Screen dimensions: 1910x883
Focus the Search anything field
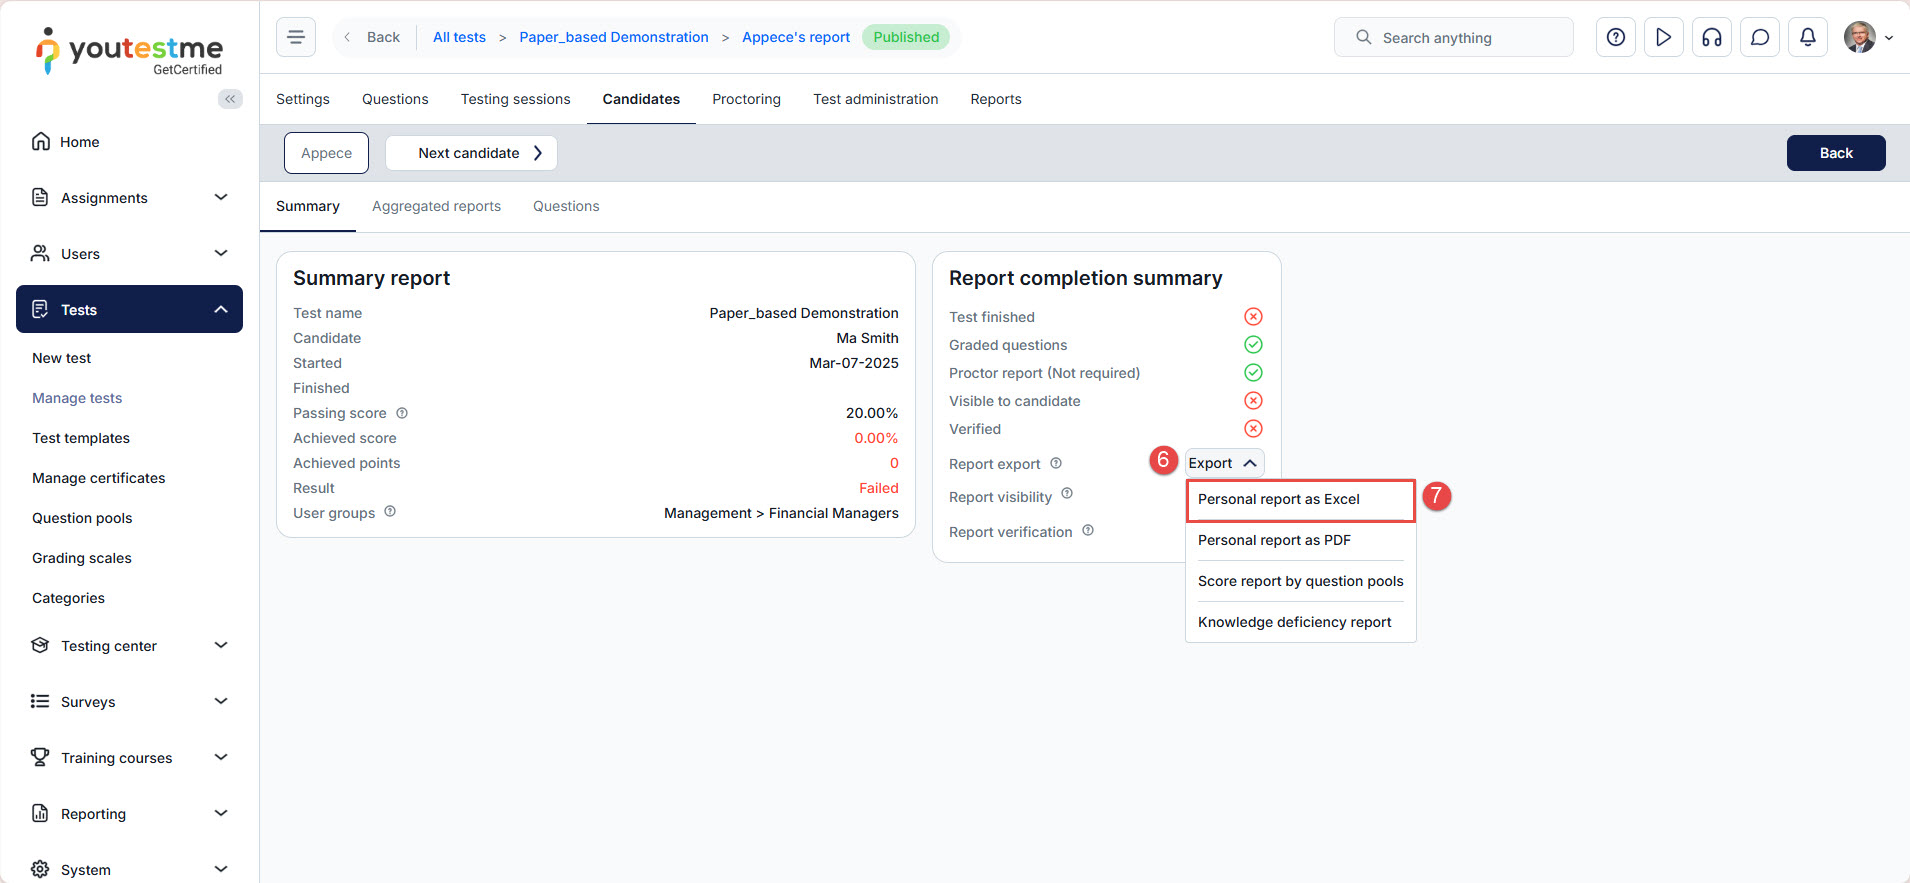[x=1453, y=37]
